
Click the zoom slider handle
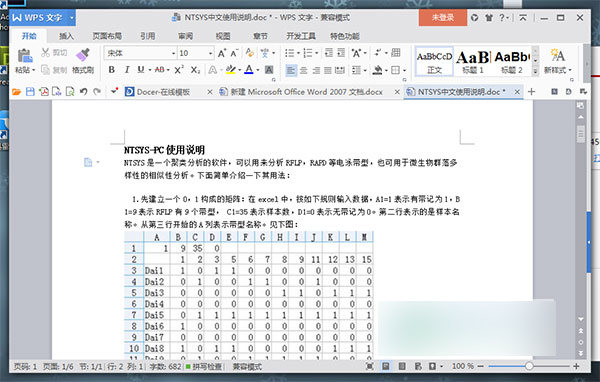(529, 366)
